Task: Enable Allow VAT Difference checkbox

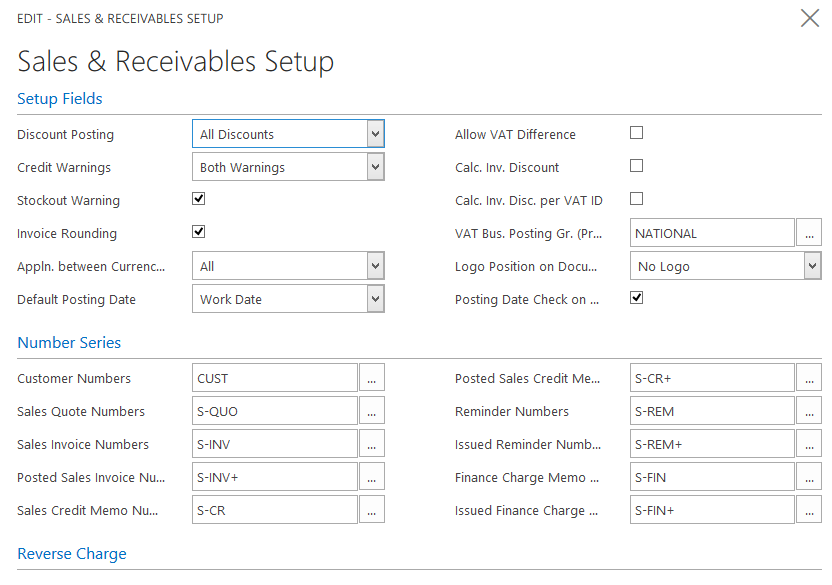Action: (x=636, y=133)
